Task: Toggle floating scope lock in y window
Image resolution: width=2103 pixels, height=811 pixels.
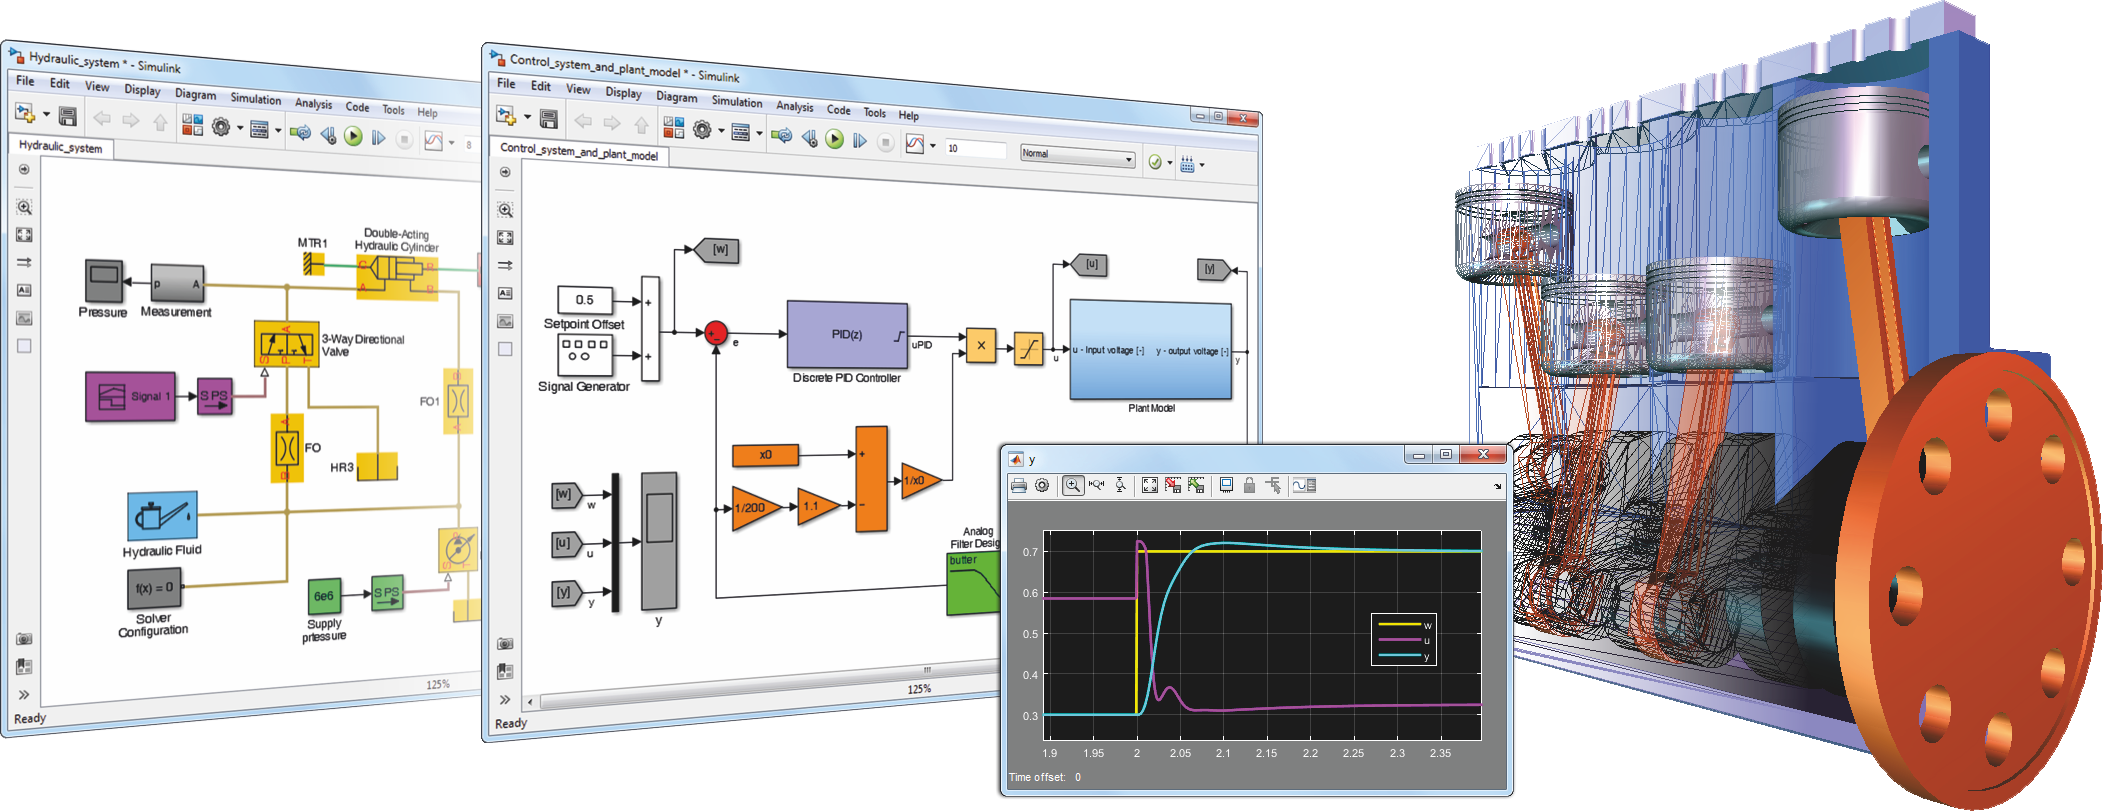Action: coord(1249,485)
